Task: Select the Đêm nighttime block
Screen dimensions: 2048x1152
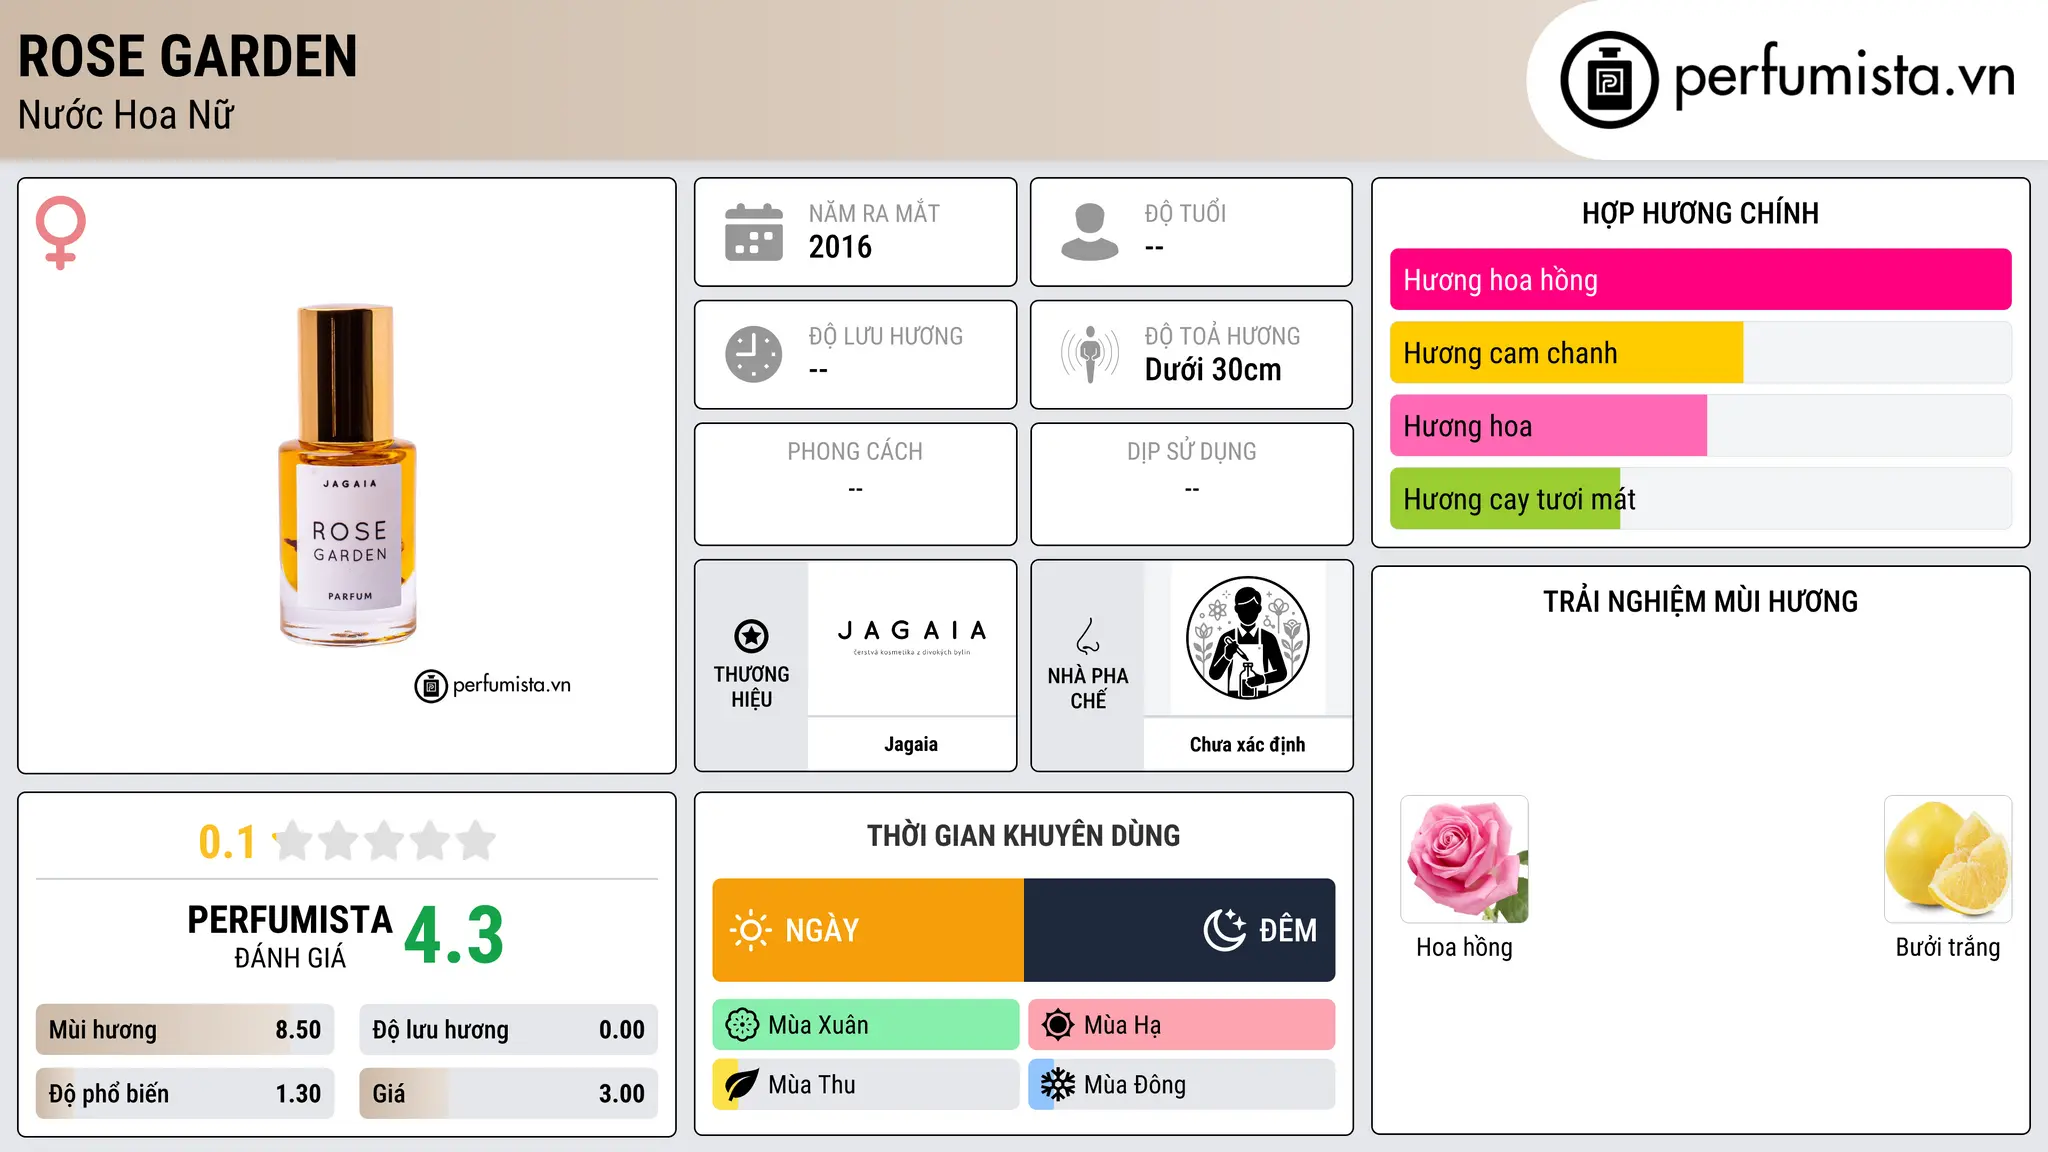Action: click(1180, 930)
